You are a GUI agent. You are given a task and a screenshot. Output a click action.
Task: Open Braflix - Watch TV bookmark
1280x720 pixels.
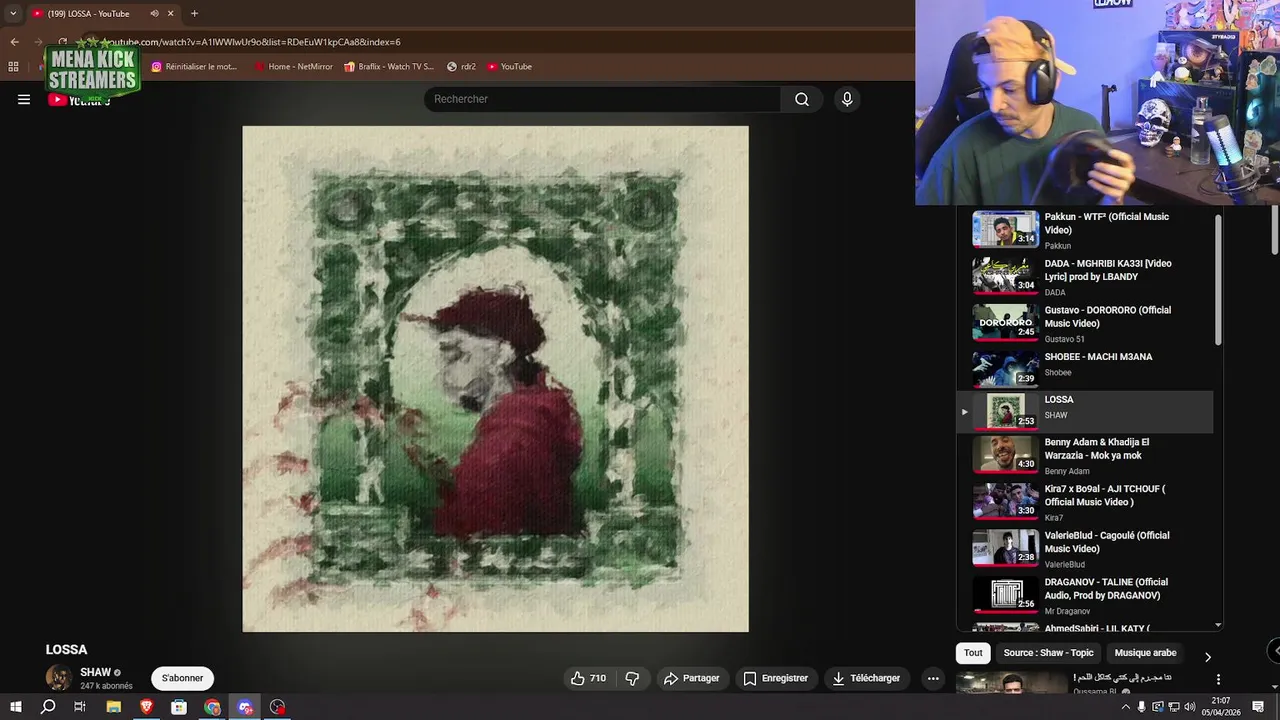pos(389,67)
